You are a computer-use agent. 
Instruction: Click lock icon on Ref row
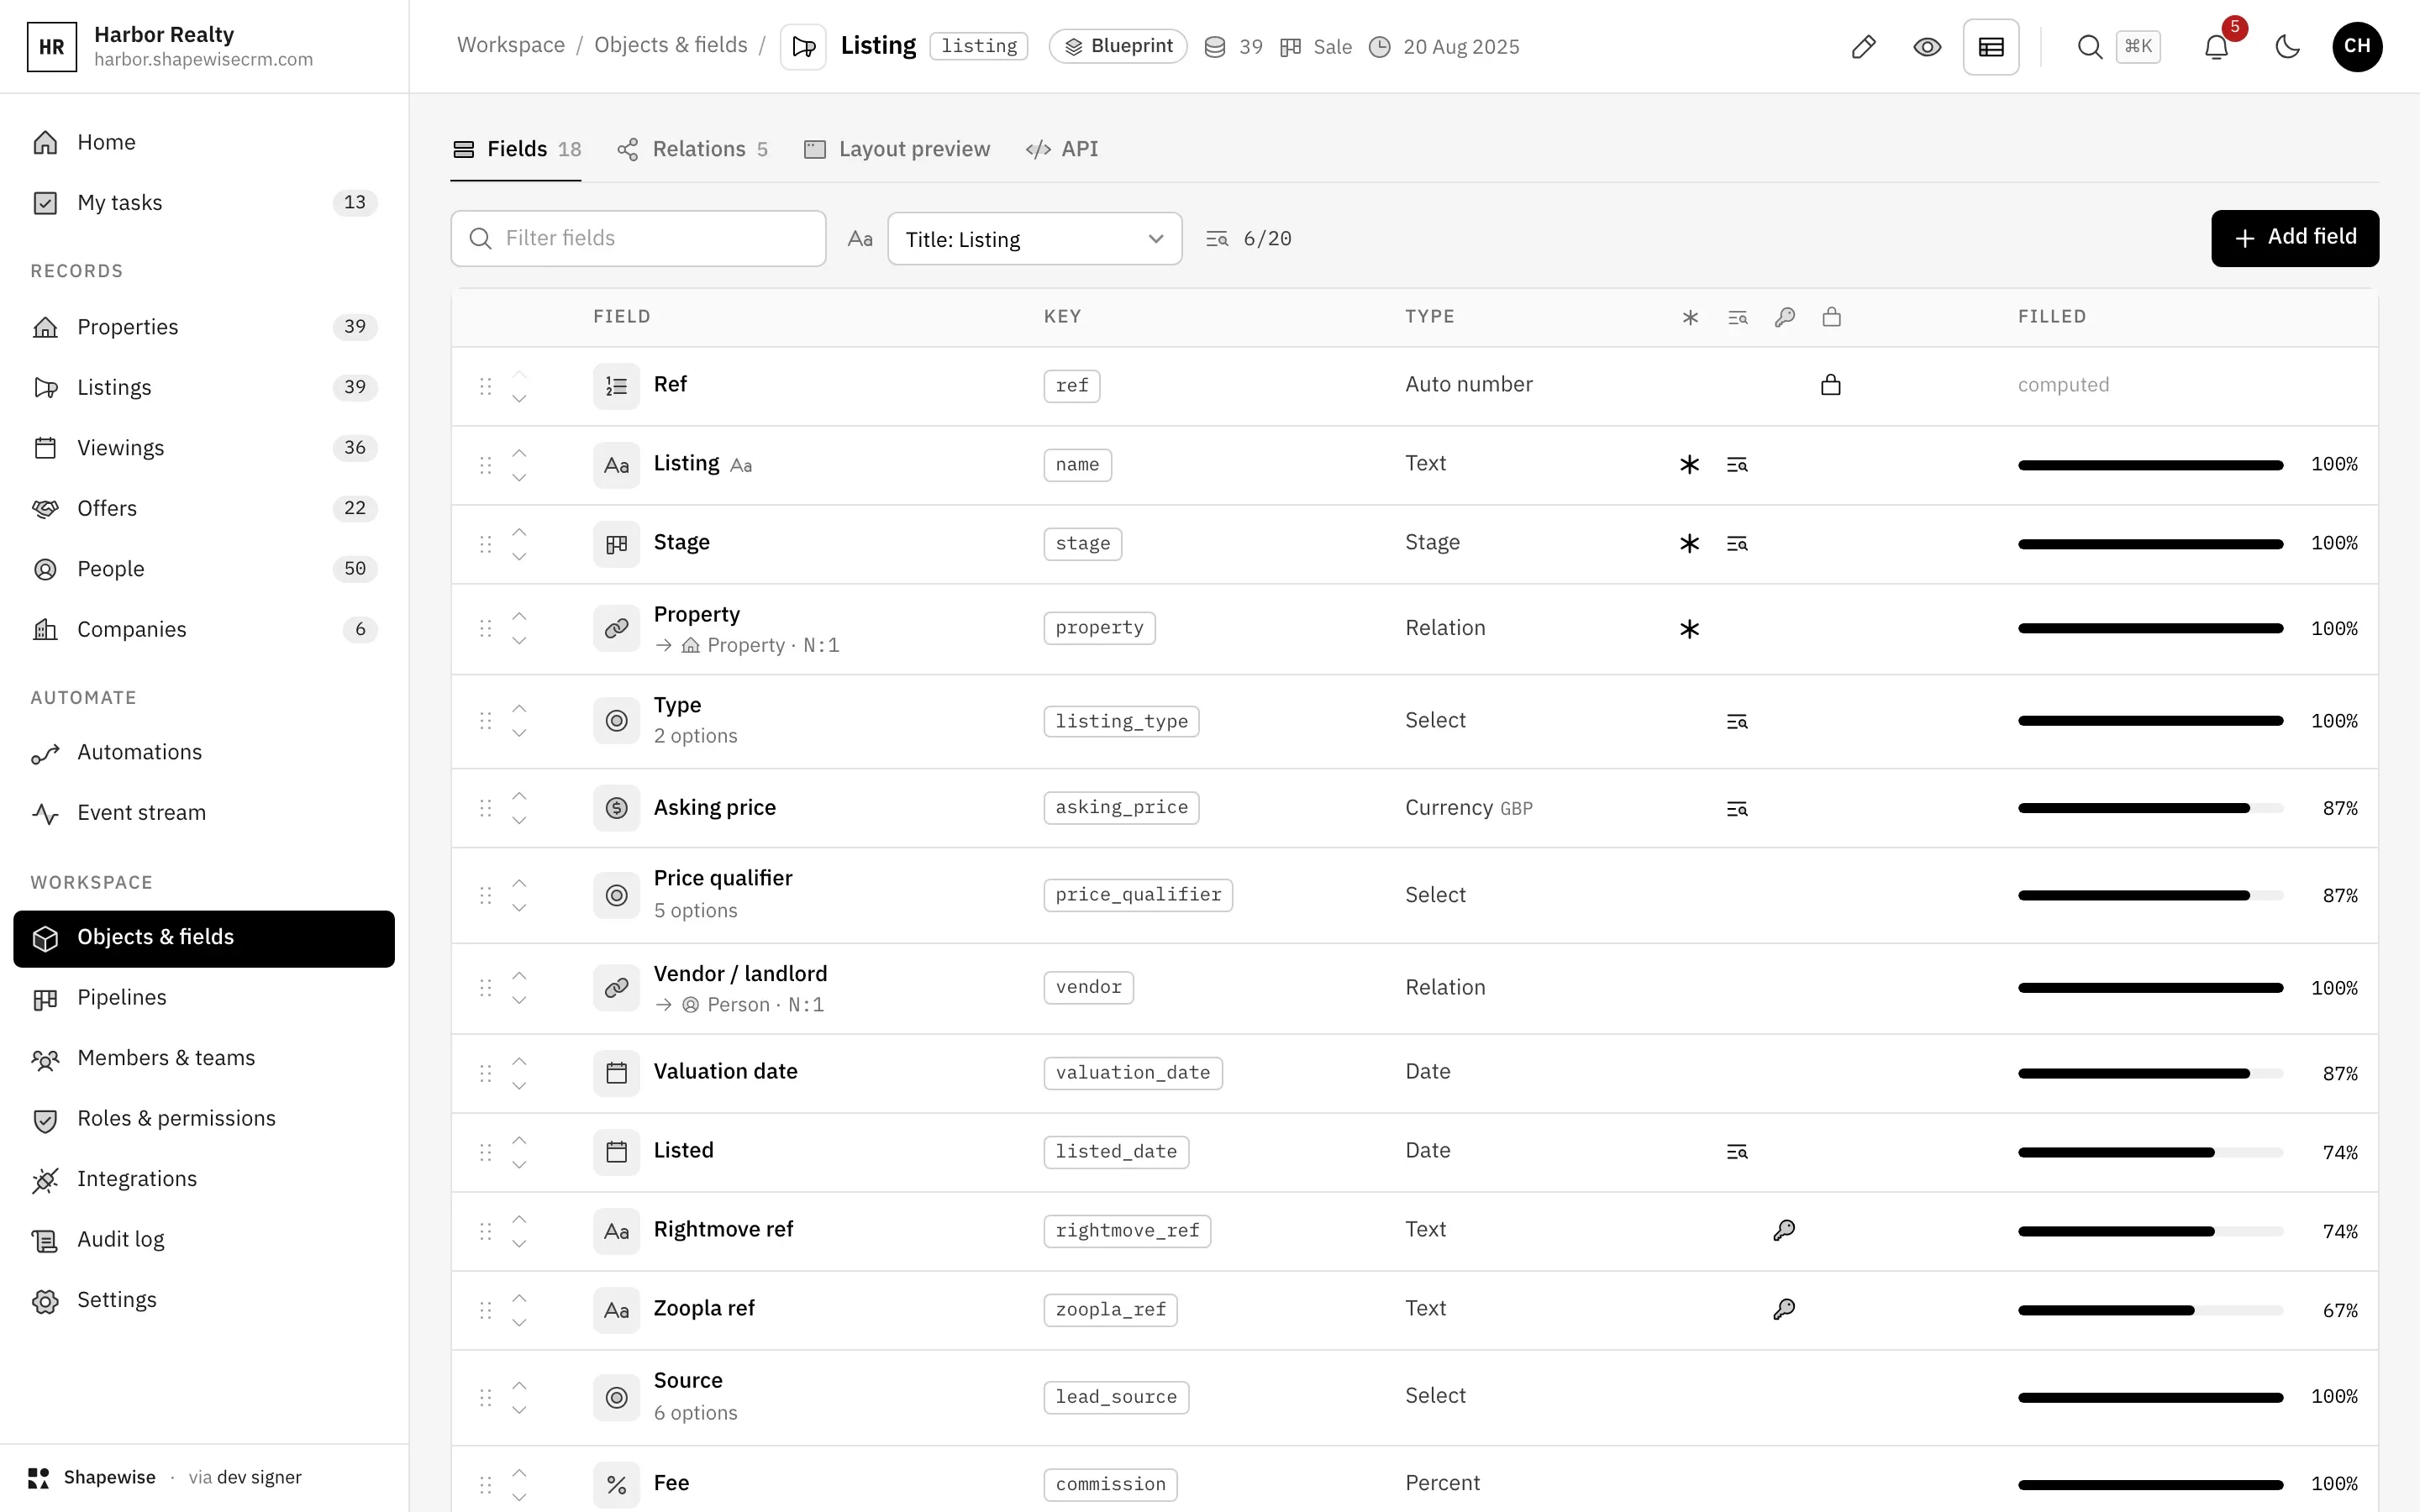click(x=1831, y=385)
